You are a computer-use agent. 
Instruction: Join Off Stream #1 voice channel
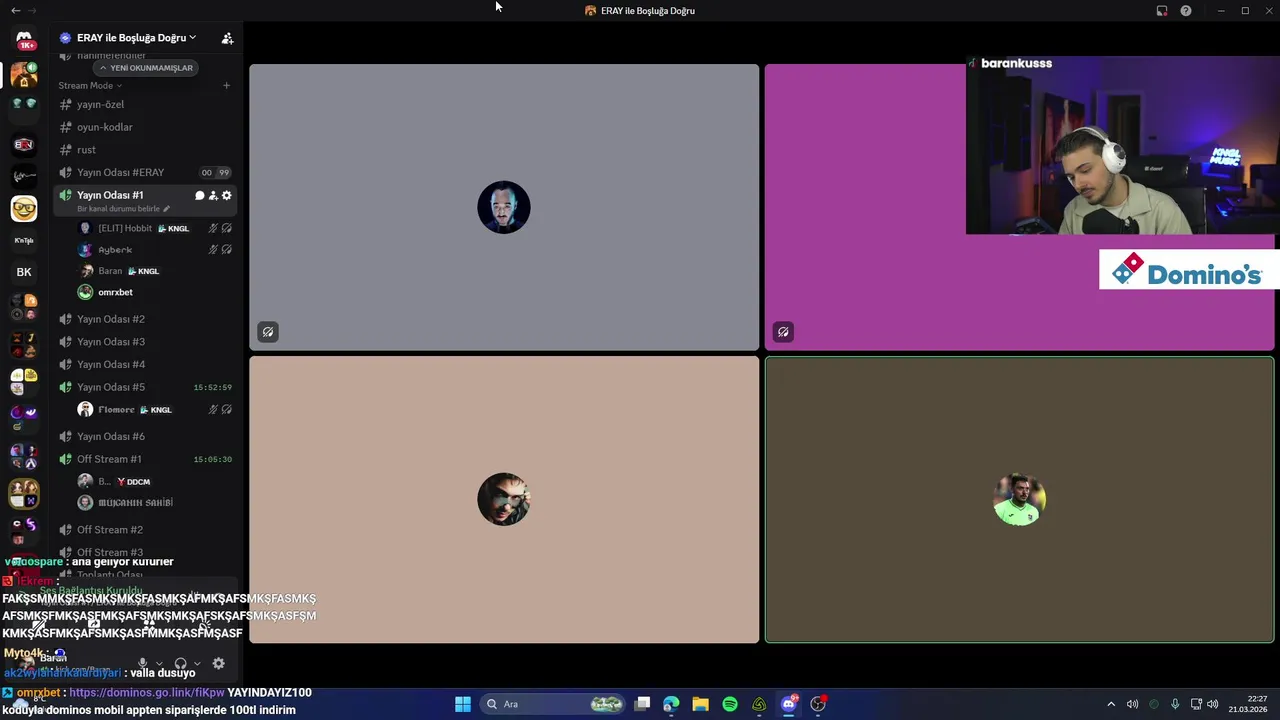point(145,459)
